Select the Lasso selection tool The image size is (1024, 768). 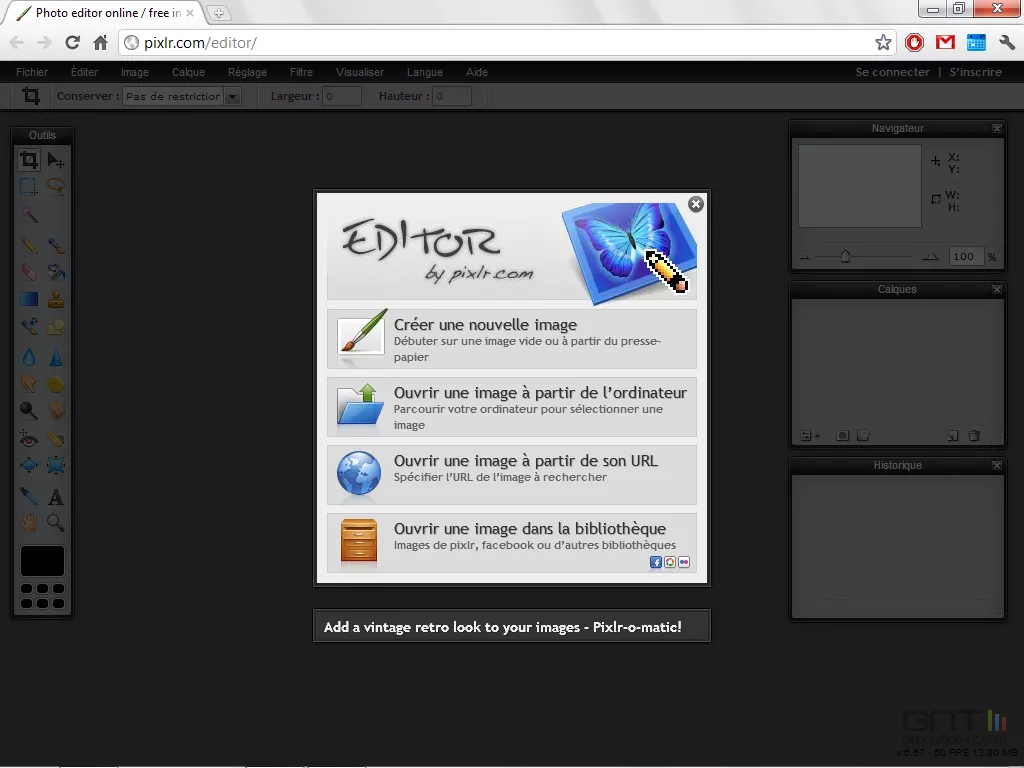click(x=56, y=187)
